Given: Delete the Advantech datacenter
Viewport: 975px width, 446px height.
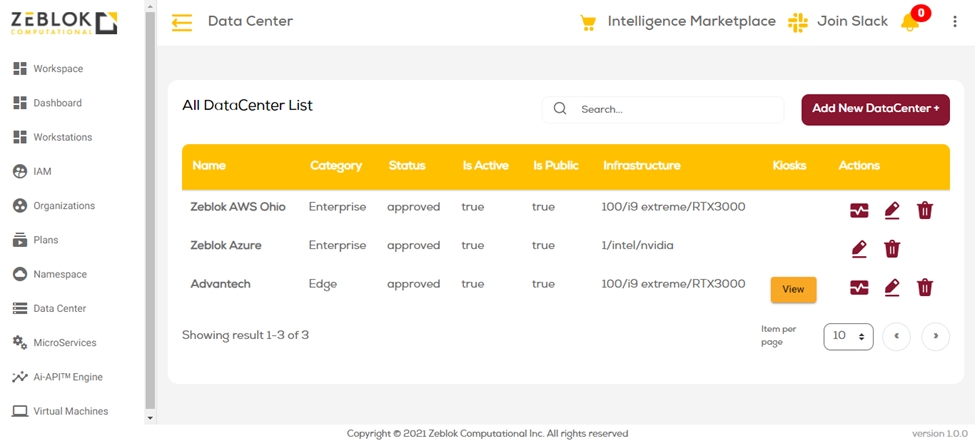Looking at the screenshot, I should [925, 288].
